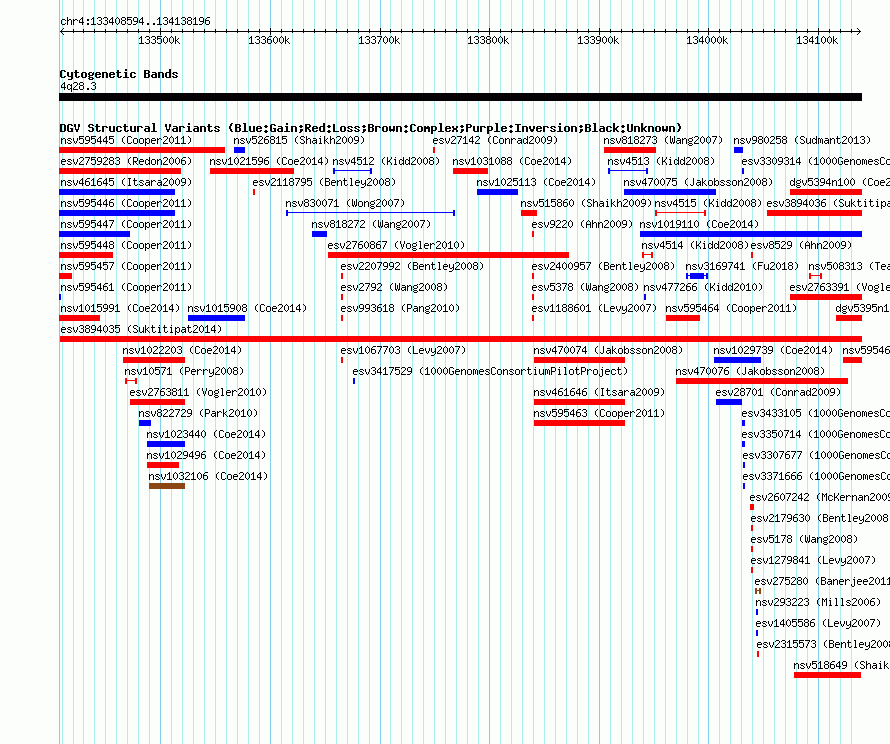The height and width of the screenshot is (744, 890).
Task: Select nsv595448 (Cooper2011) label
Action: pyautogui.click(x=126, y=245)
